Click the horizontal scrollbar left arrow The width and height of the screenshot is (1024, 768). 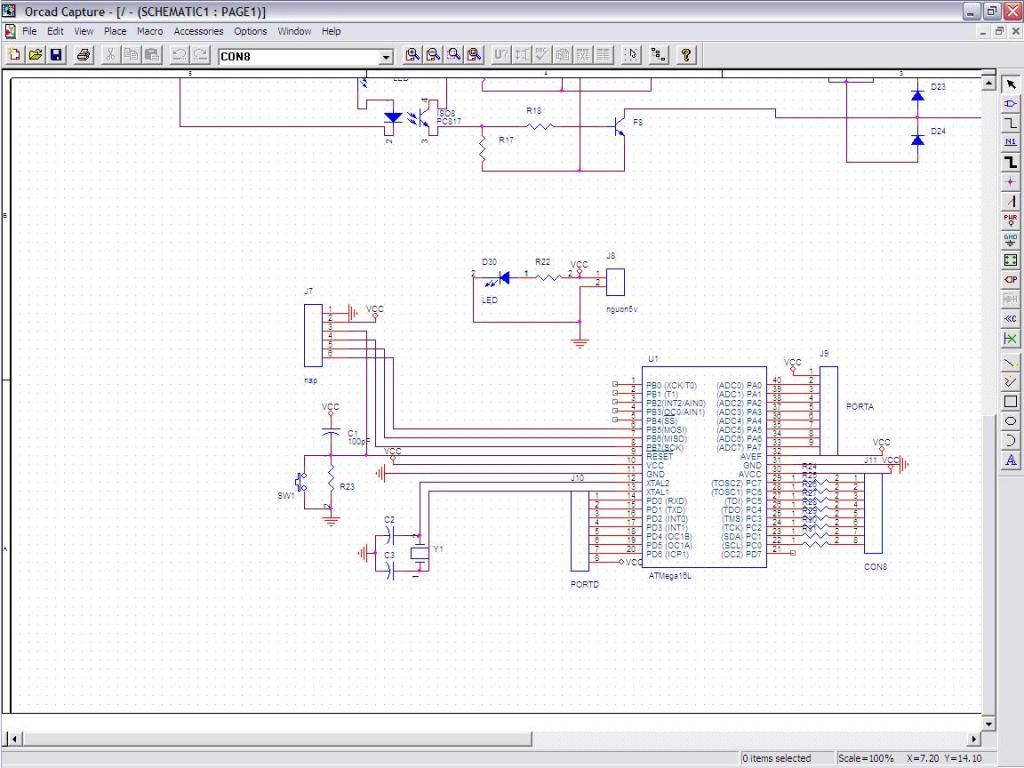tap(14, 739)
